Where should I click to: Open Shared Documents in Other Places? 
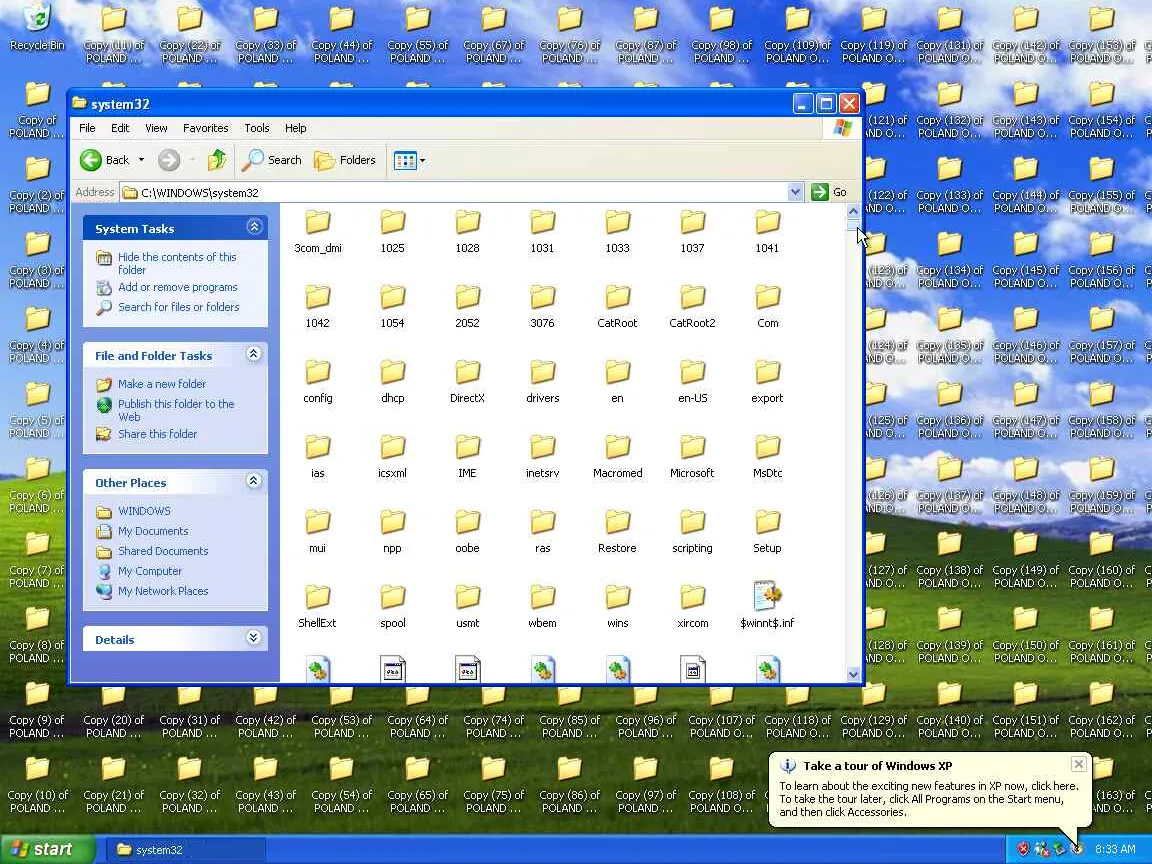163,551
